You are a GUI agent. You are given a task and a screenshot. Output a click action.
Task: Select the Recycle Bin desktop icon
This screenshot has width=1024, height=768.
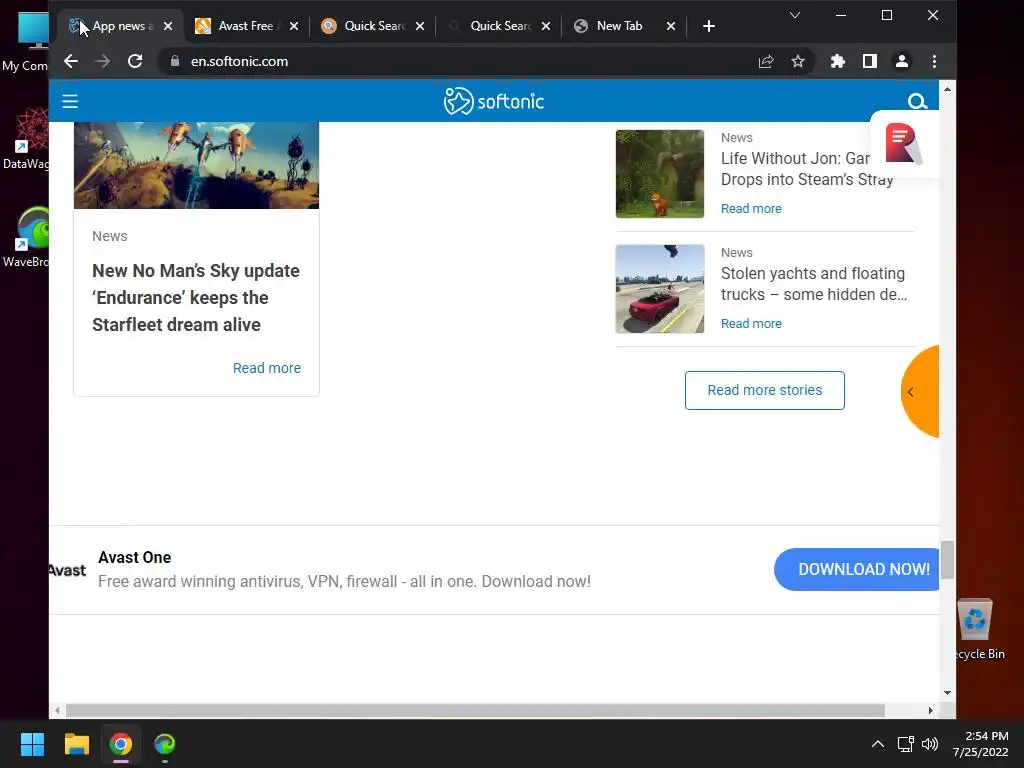coord(977,630)
